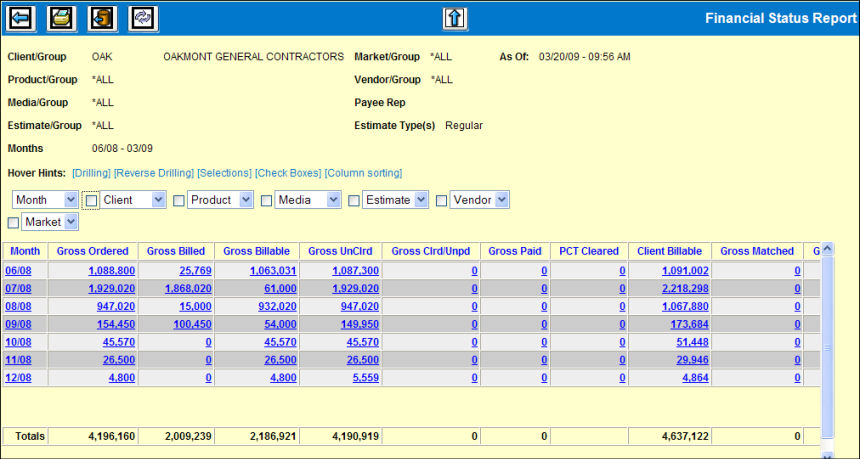
Task: Open the Product dropdown
Action: [x=220, y=200]
